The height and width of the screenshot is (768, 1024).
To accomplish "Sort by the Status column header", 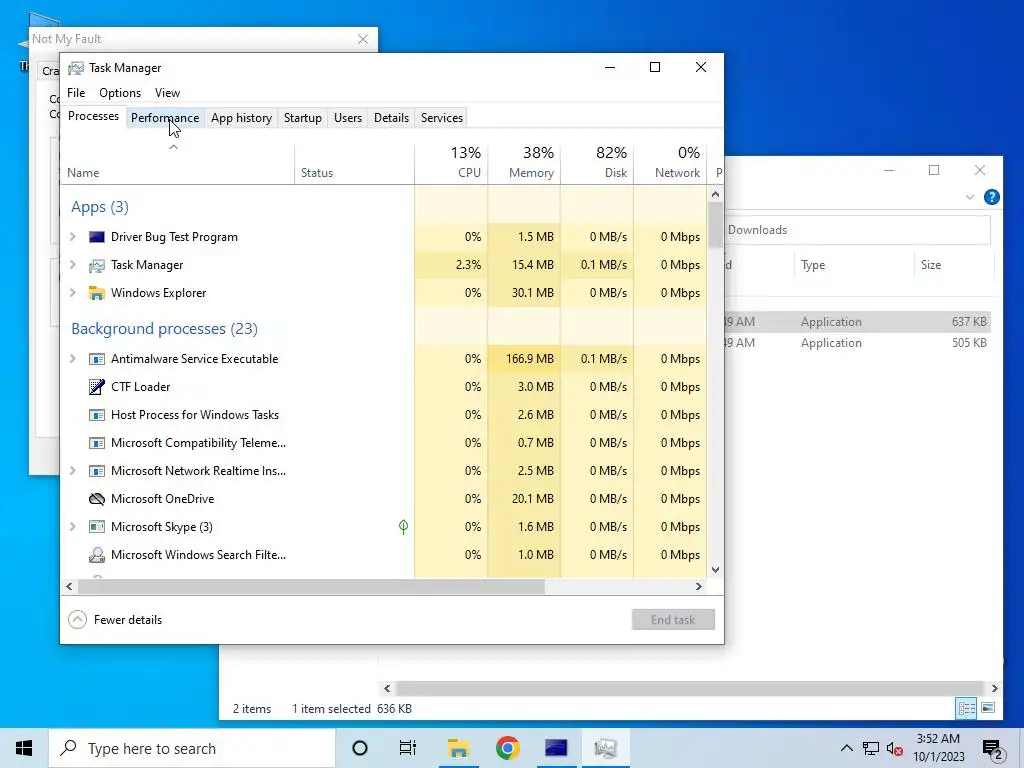I will click(355, 163).
